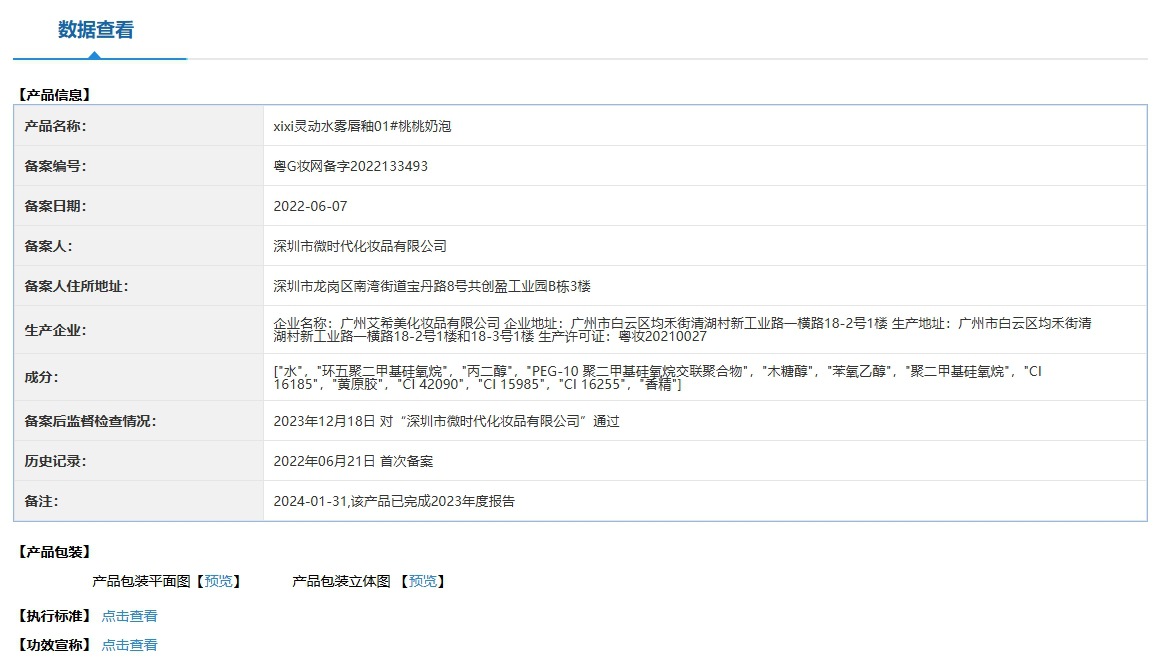This screenshot has width=1159, height=661.
Task: Click filing number 粤G妆网备字2022133493
Action: coord(350,166)
